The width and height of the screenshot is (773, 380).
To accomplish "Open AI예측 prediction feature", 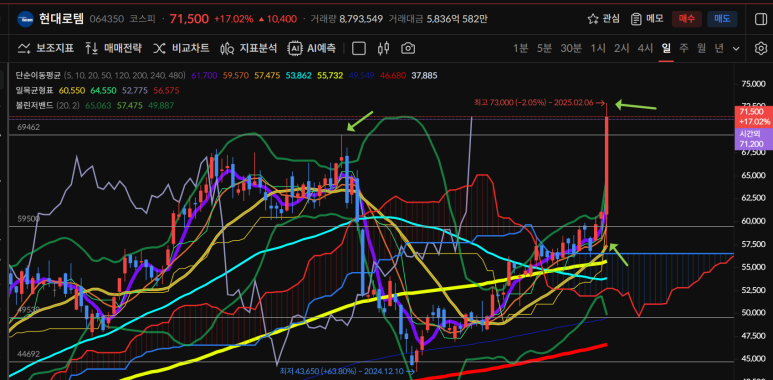I will 312,48.
